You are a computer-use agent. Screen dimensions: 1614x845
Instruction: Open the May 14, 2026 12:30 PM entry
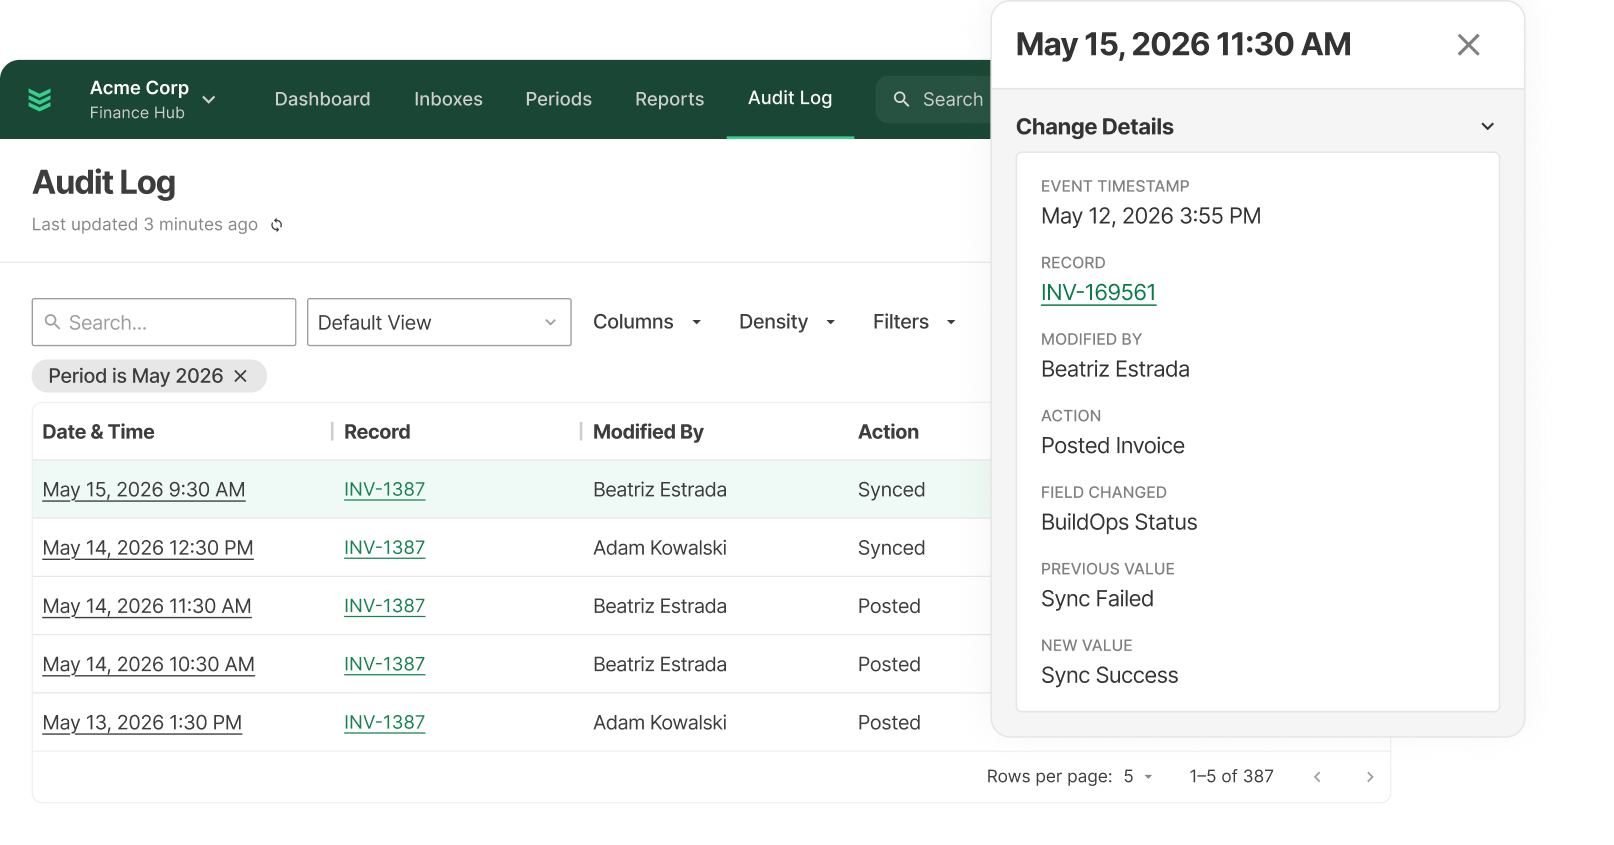point(148,548)
